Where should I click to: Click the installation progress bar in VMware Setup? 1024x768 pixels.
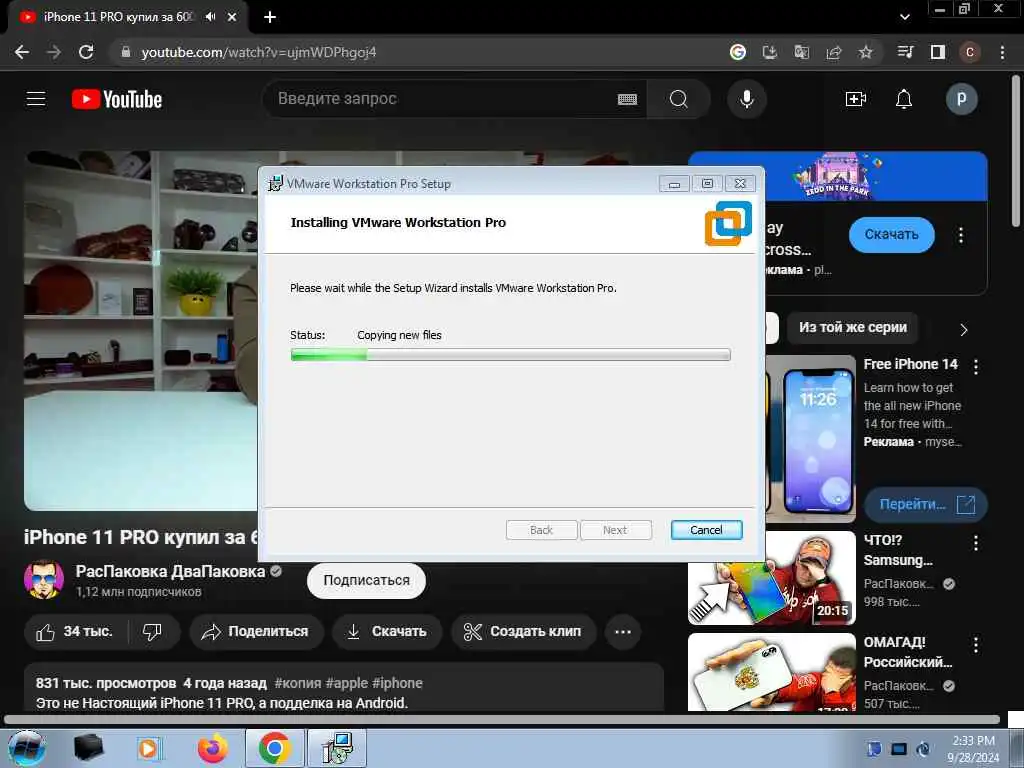tap(510, 355)
